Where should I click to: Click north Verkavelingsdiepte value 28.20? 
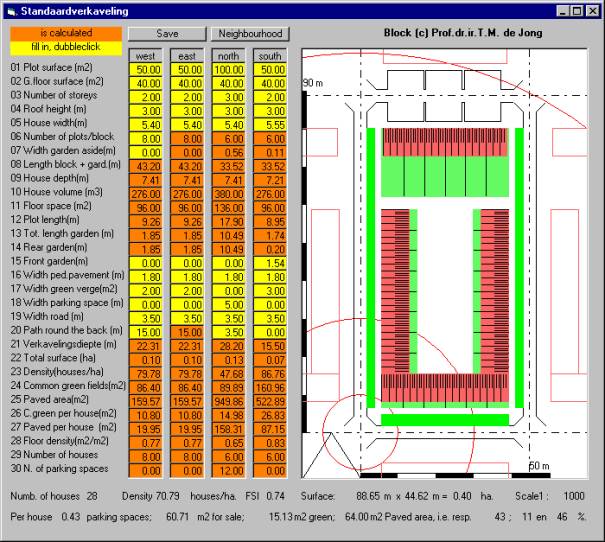click(228, 346)
